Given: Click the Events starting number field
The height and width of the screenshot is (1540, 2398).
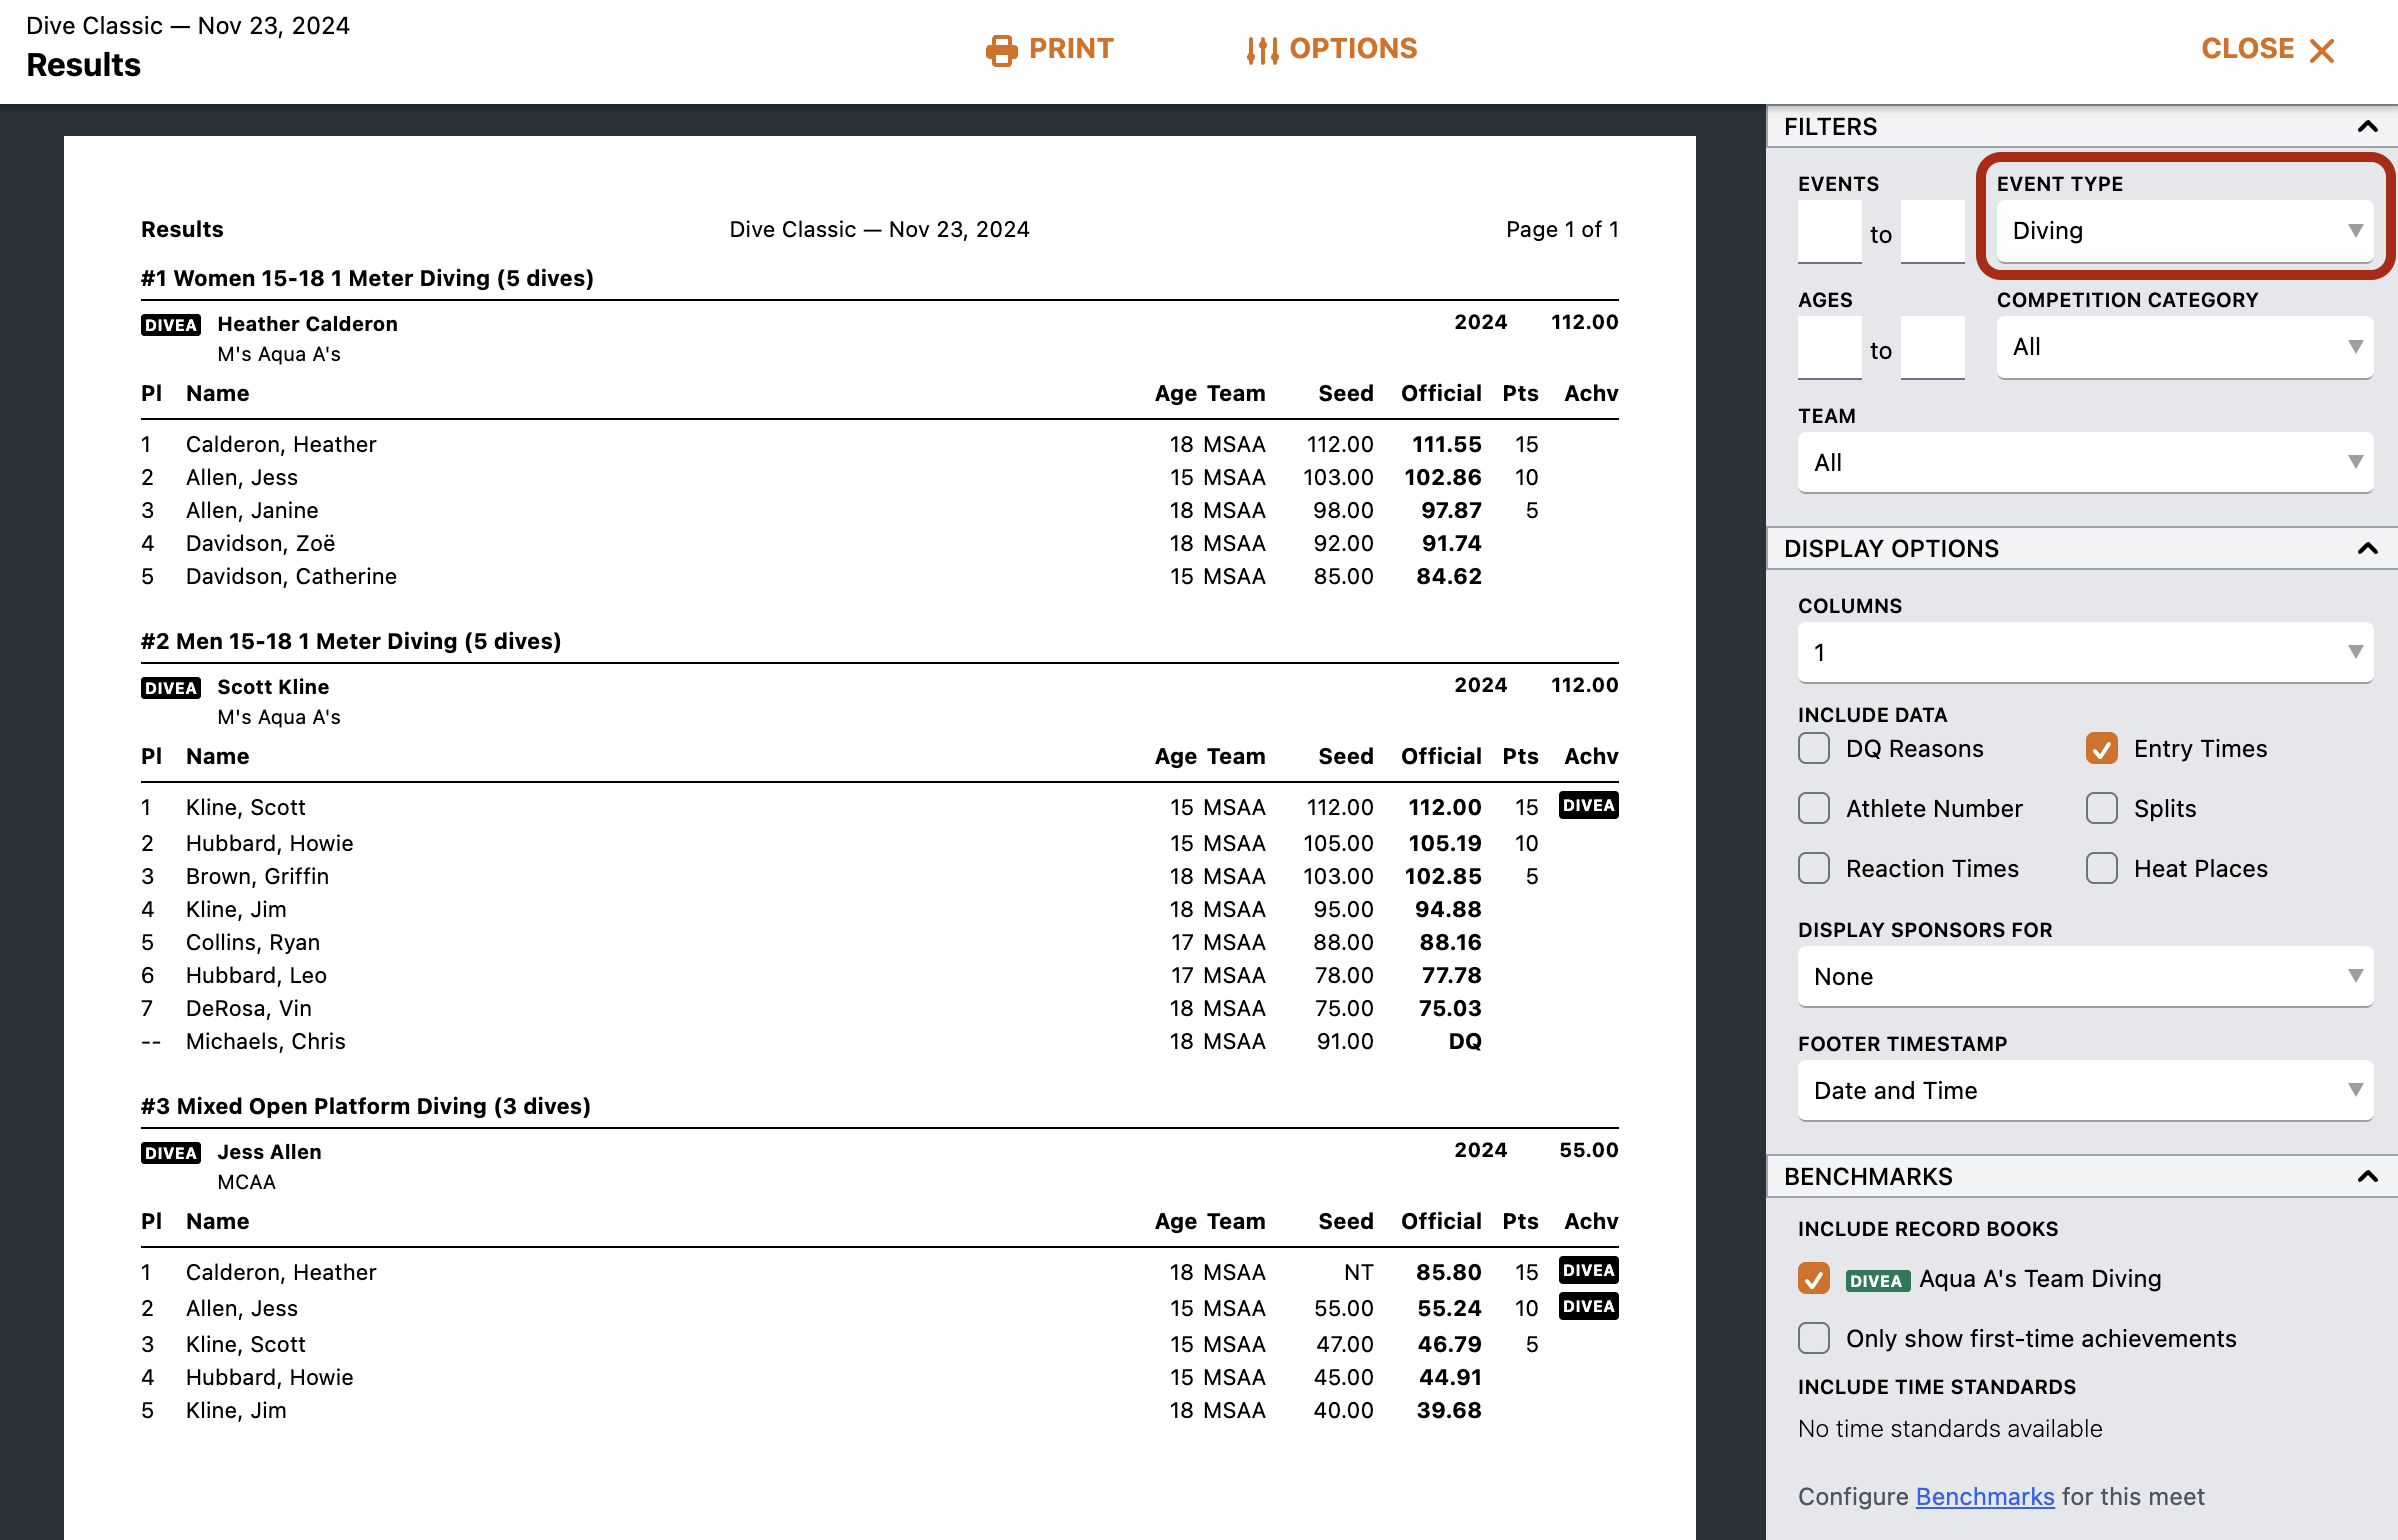Looking at the screenshot, I should click(1829, 232).
